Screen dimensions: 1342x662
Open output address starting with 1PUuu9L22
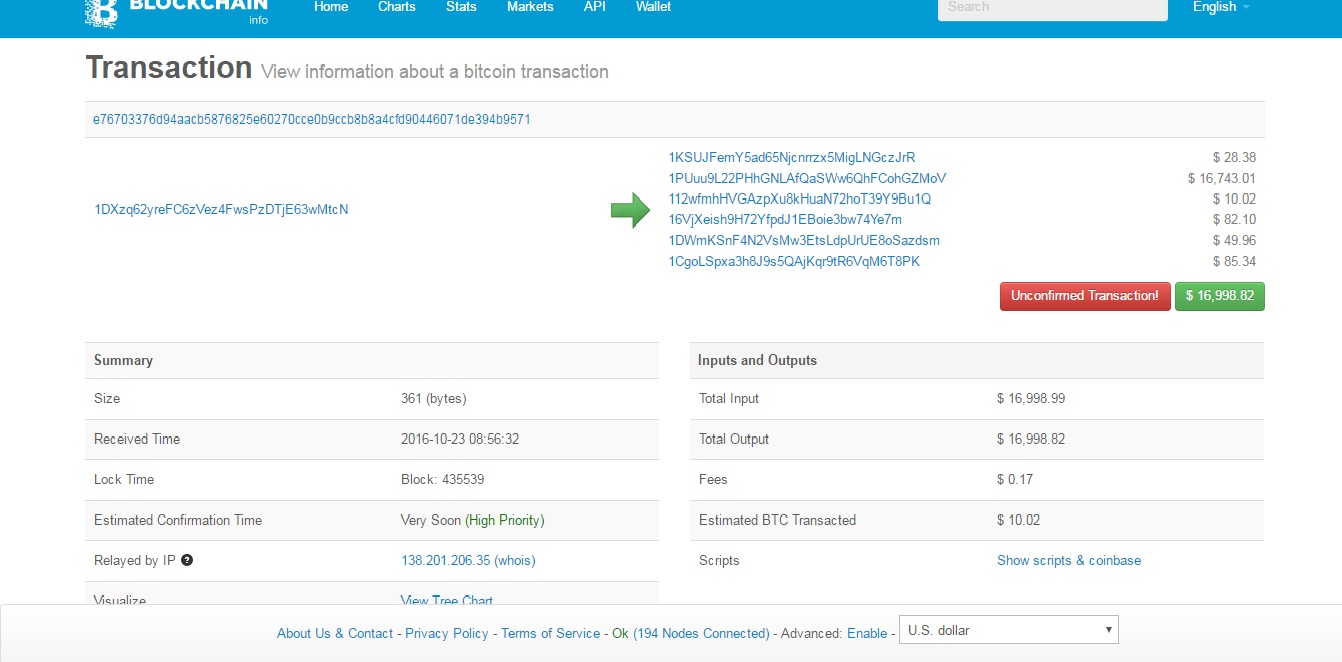tap(807, 178)
